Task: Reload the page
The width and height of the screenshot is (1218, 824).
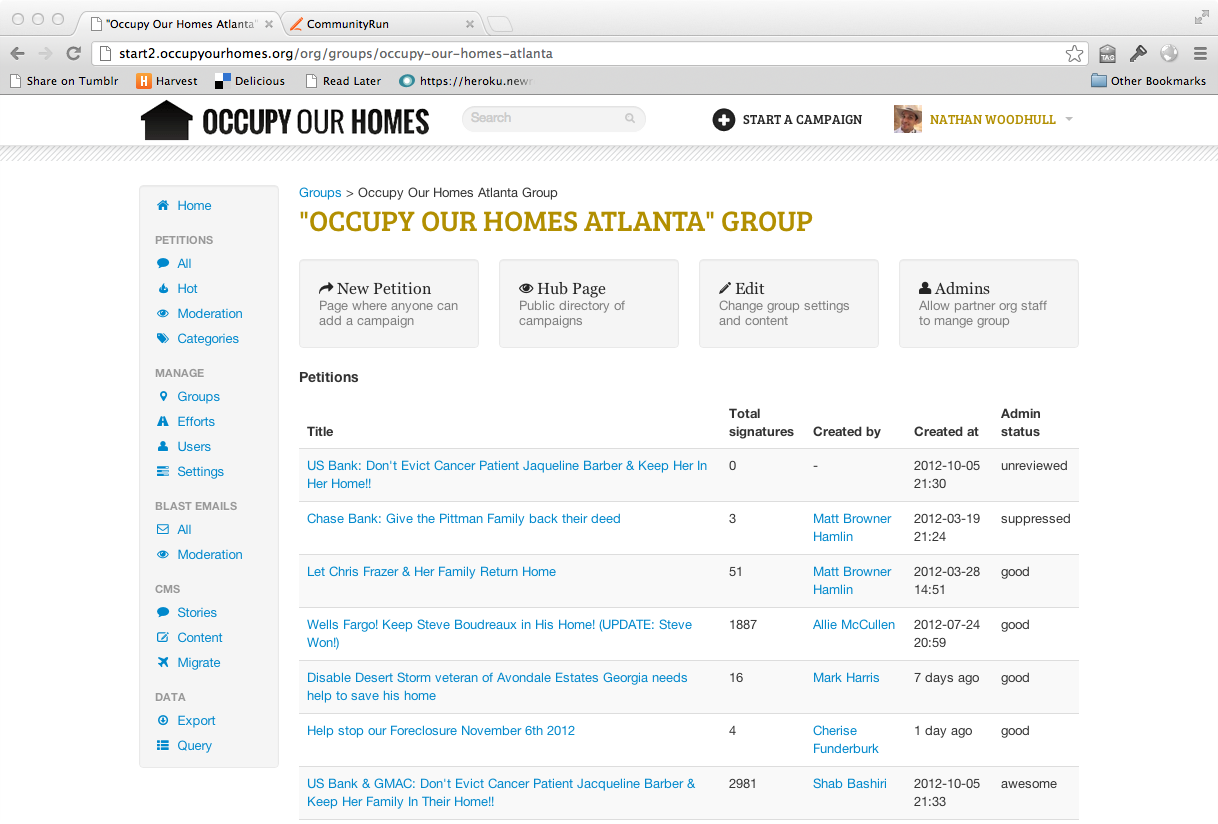Action: pyautogui.click(x=73, y=53)
